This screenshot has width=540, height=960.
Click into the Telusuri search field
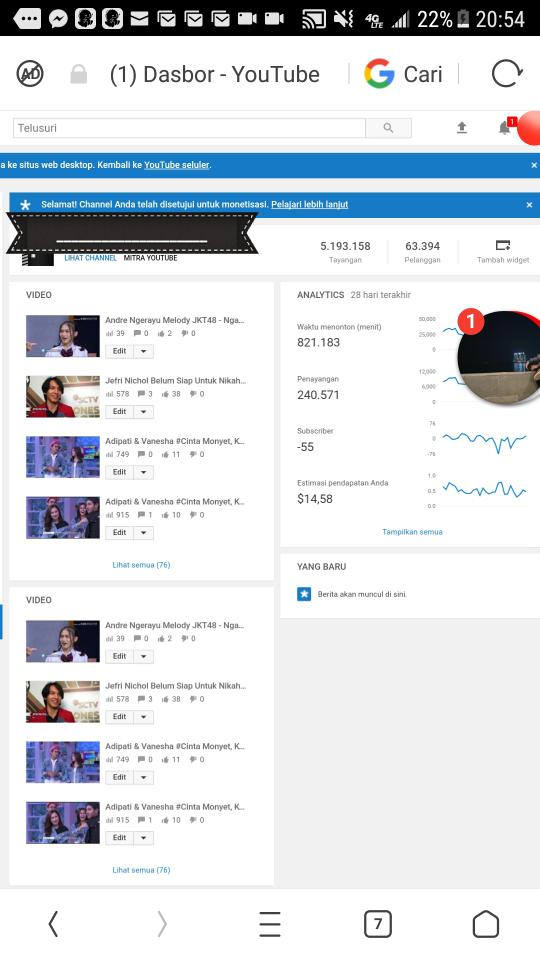pos(189,128)
